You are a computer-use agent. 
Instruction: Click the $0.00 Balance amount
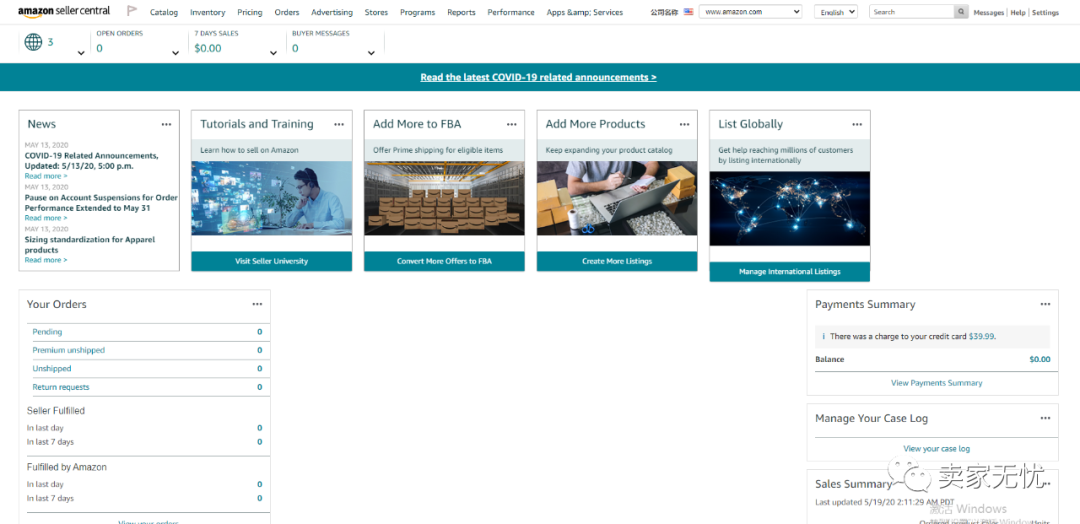coord(1040,359)
